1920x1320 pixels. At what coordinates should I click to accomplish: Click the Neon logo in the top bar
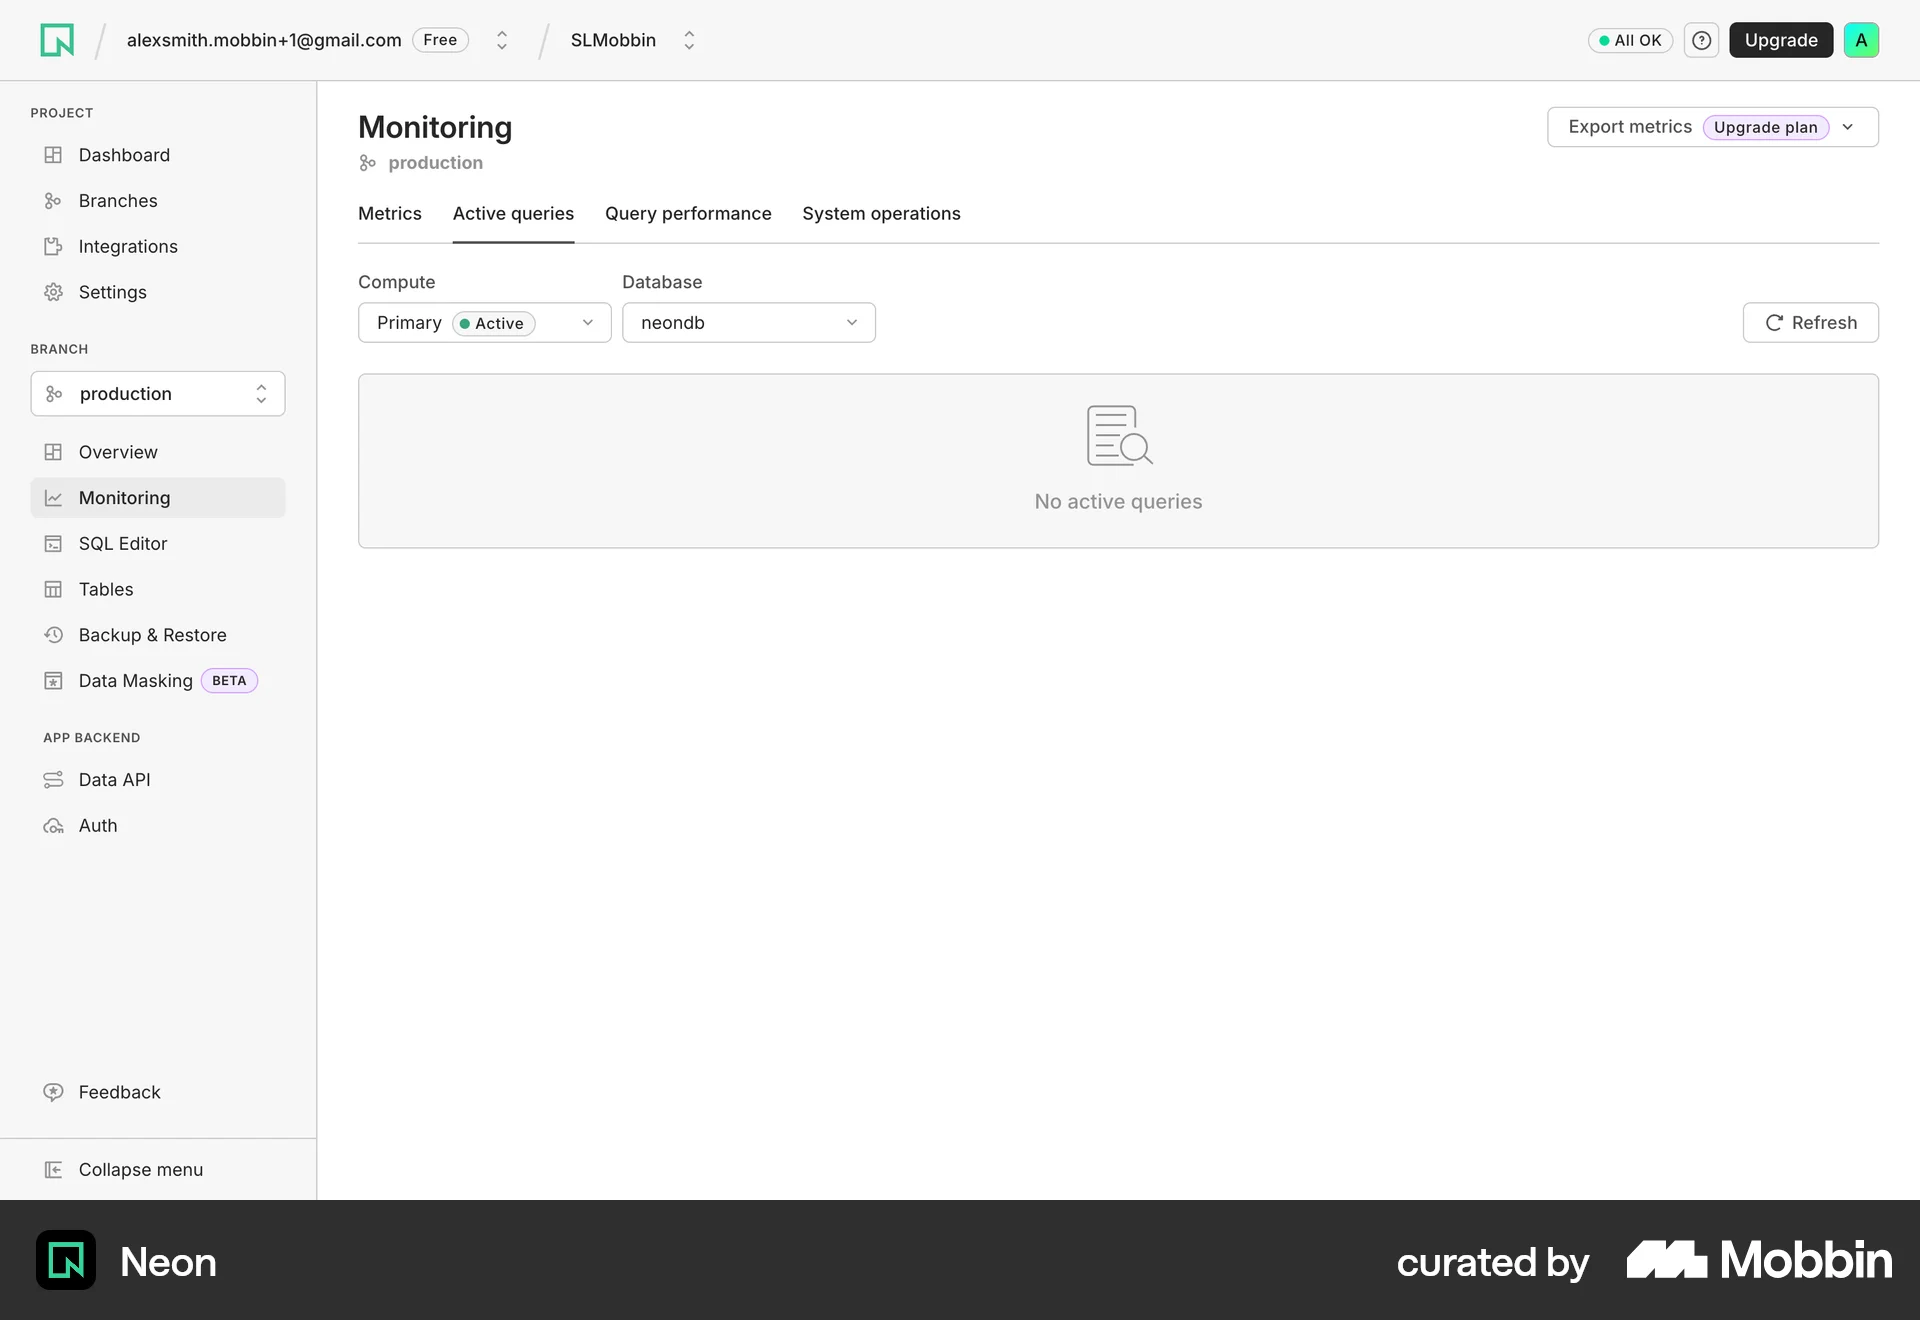tap(57, 40)
